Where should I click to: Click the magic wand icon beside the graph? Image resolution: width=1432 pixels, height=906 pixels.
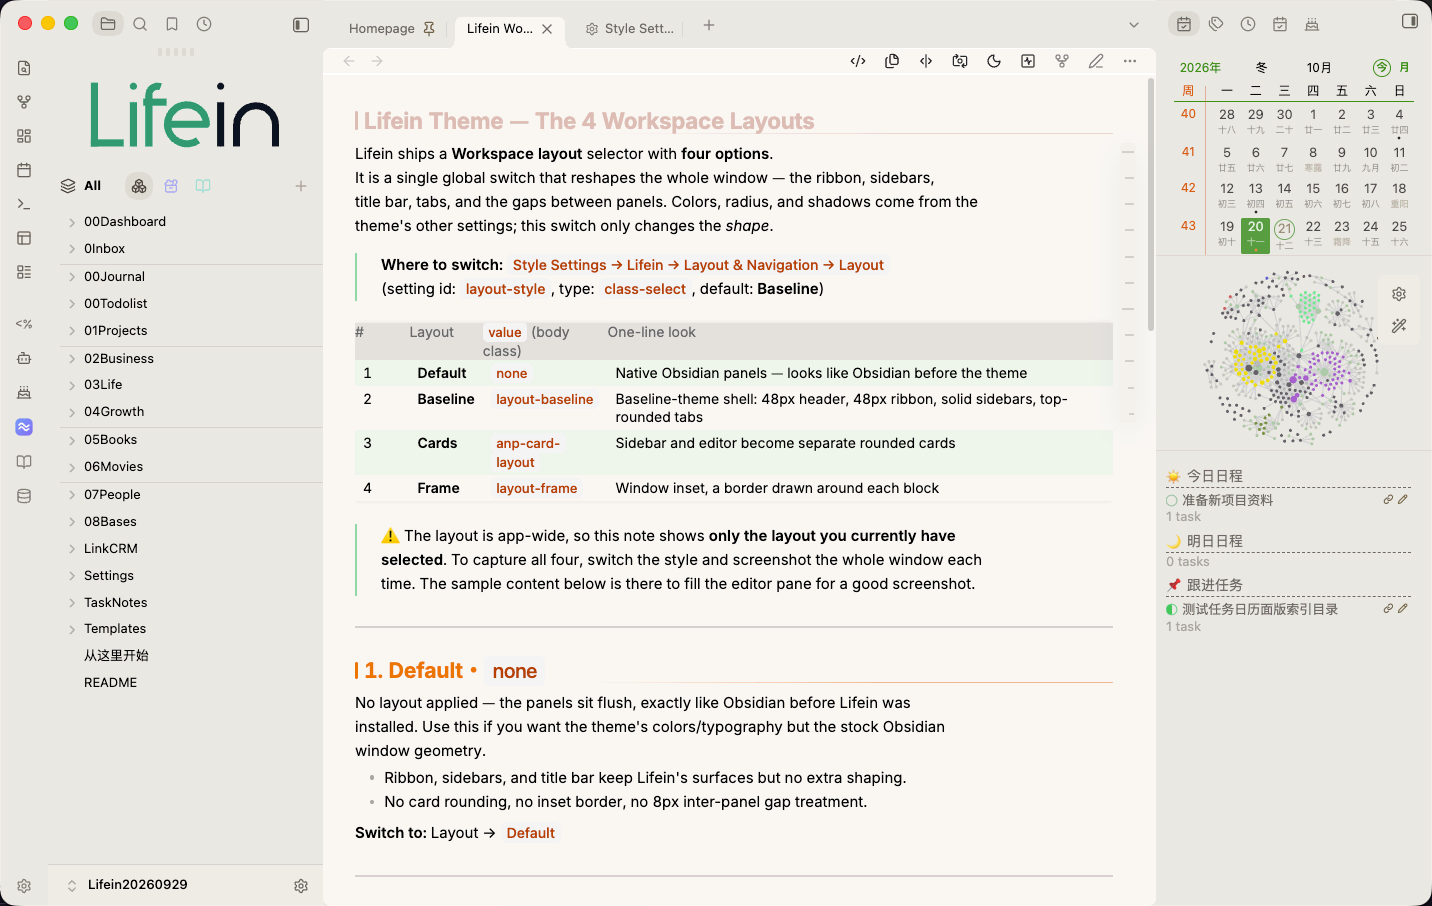coord(1399,325)
